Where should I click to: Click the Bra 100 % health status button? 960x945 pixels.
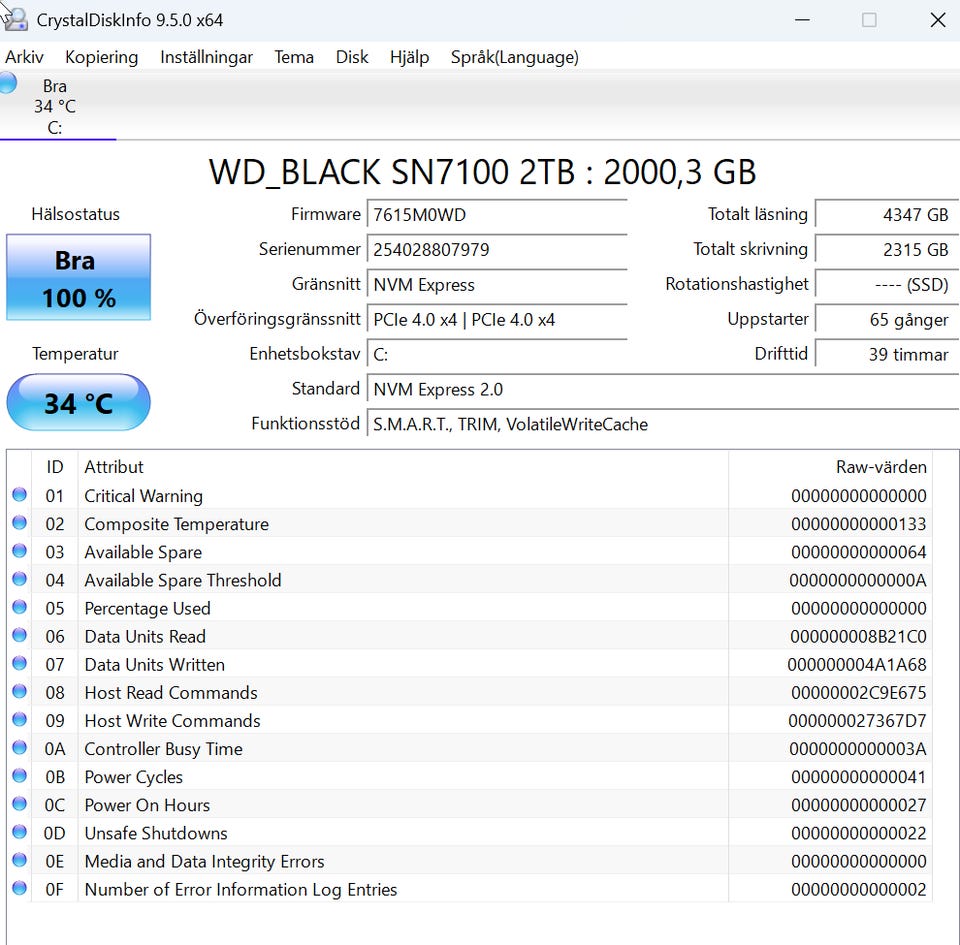(x=78, y=278)
